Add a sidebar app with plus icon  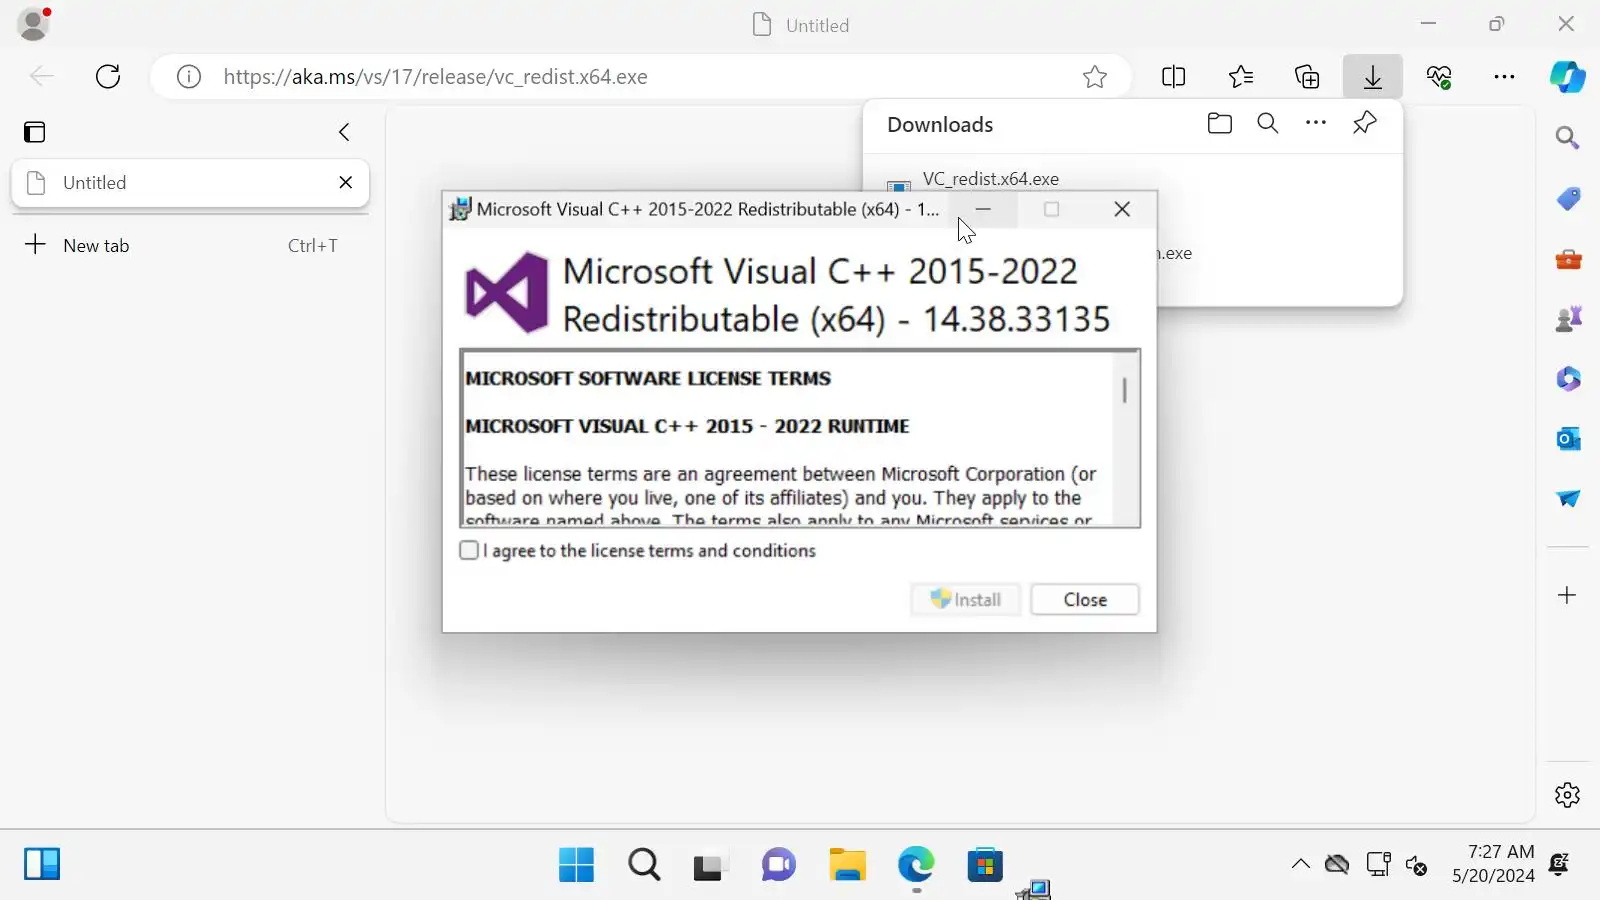(1568, 595)
